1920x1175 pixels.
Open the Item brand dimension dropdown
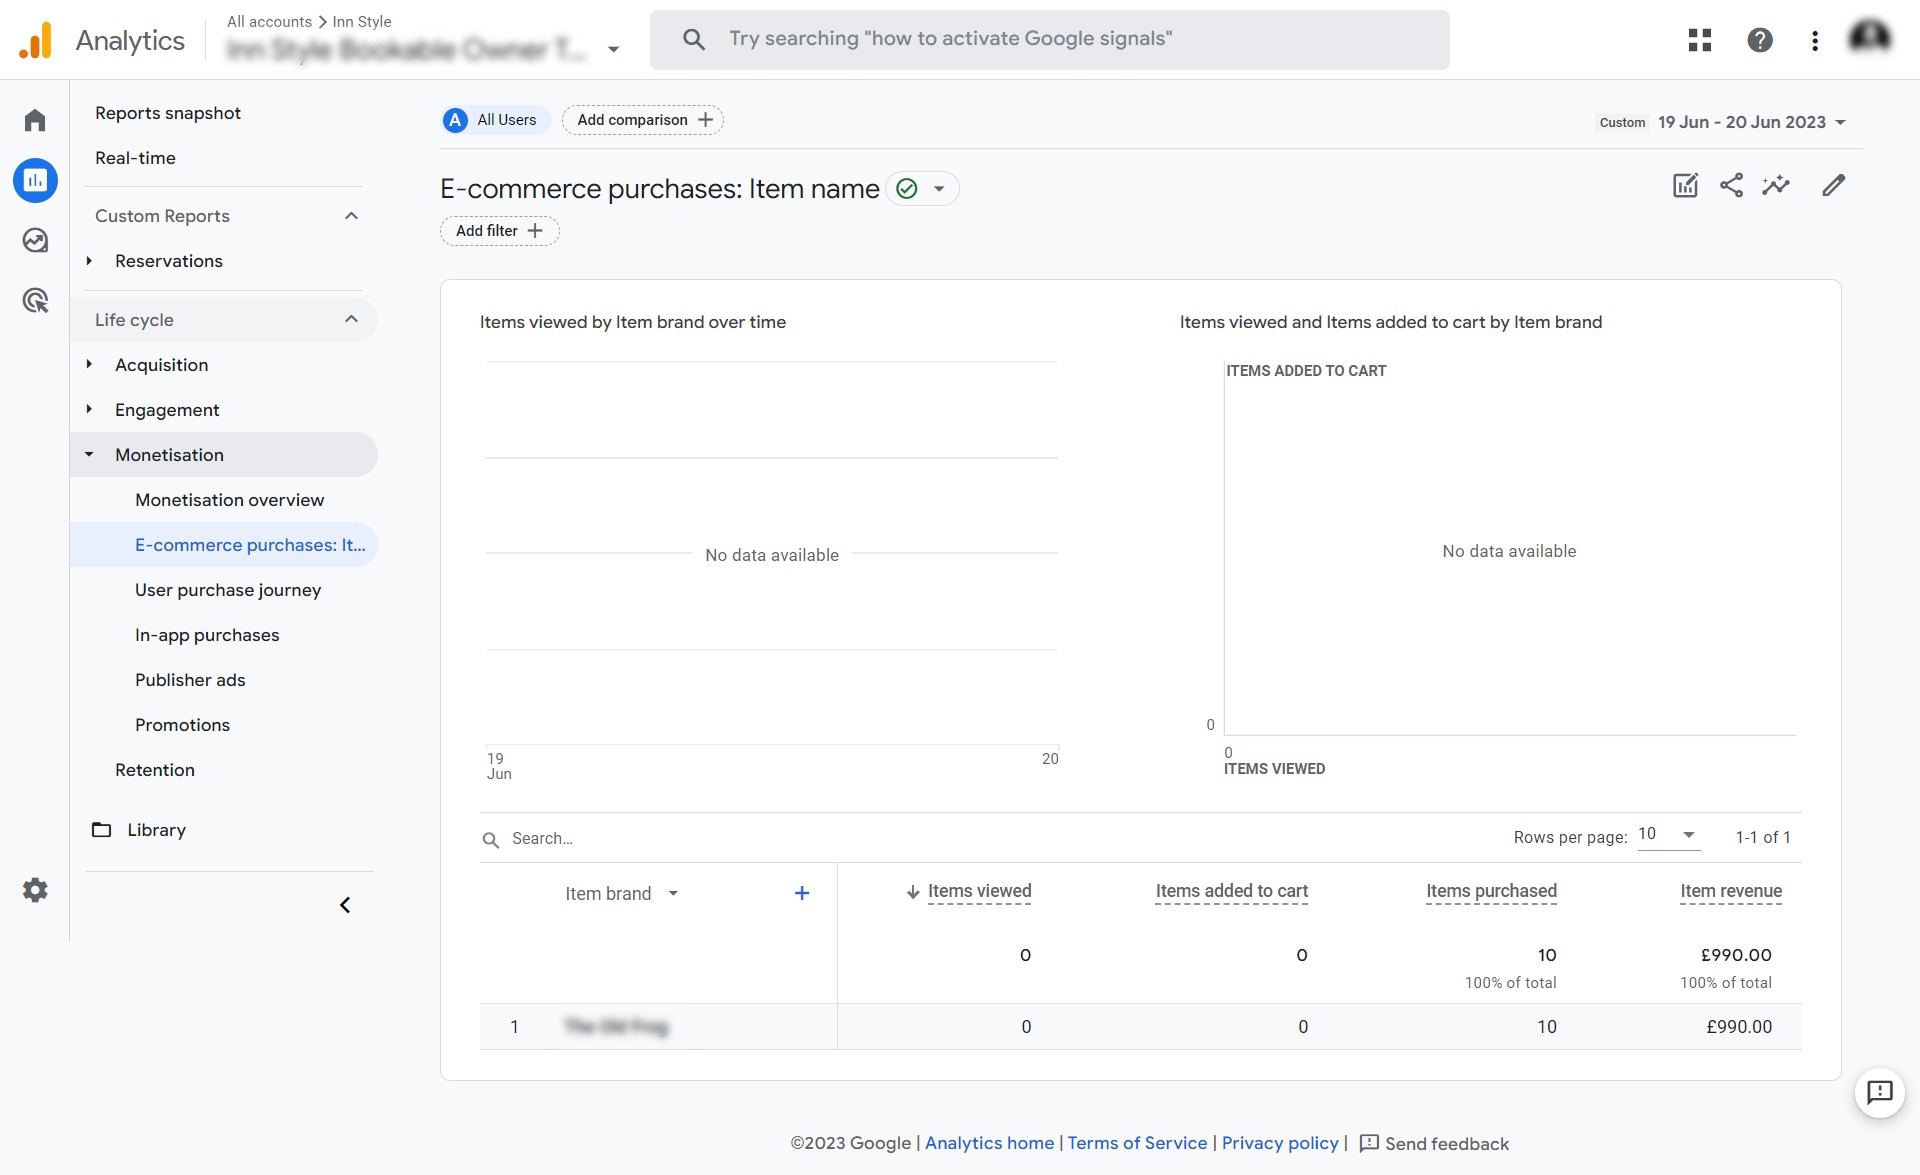(x=622, y=893)
